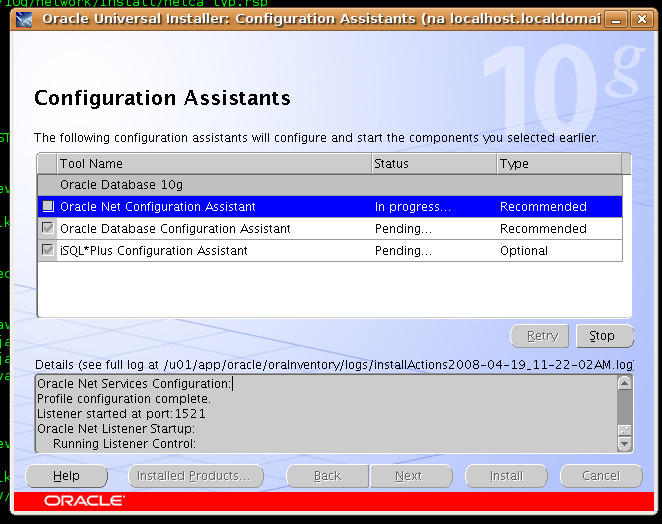
Task: Toggle Oracle Database Configuration Assistant checkbox
Action: pos(48,228)
